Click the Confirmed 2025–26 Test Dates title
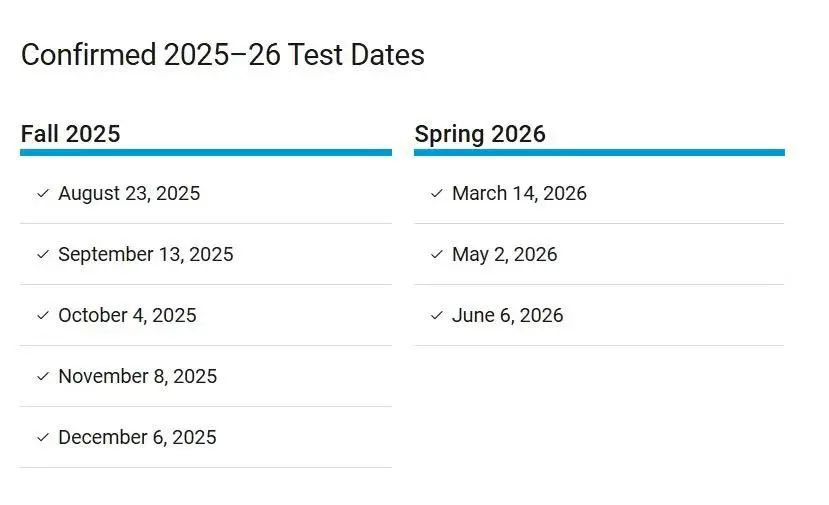 coord(222,55)
